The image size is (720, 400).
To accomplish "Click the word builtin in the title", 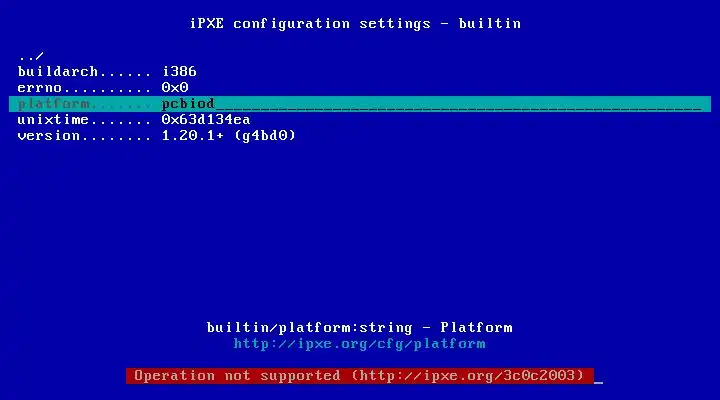I will pos(490,23).
